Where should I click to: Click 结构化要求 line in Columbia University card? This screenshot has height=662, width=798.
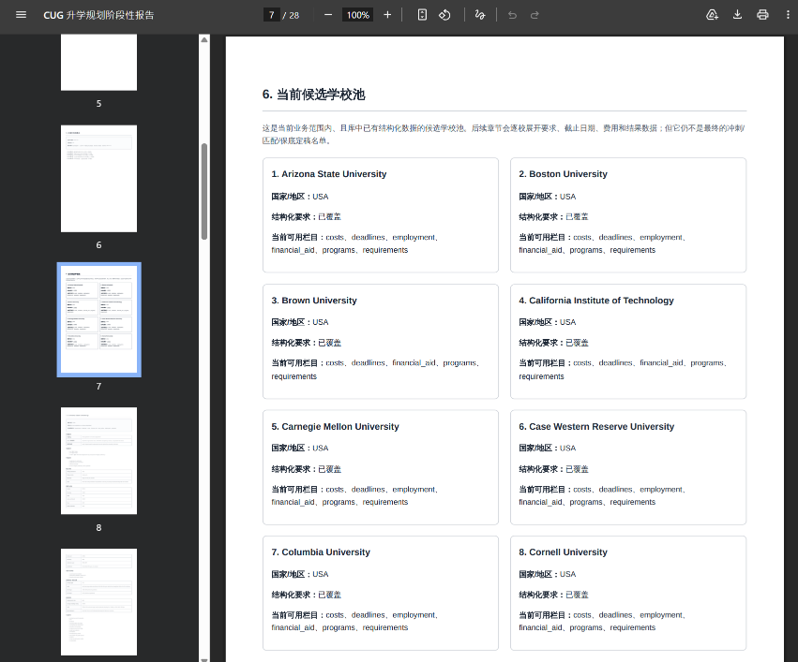tap(306, 594)
